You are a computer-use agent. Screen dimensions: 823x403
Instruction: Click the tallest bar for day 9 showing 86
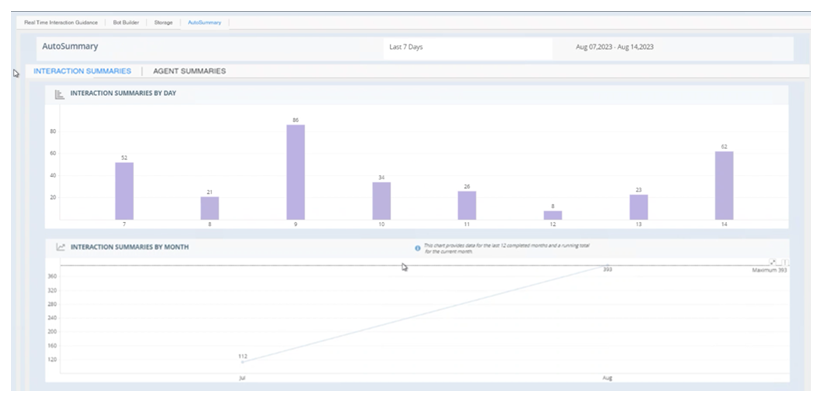coord(296,172)
